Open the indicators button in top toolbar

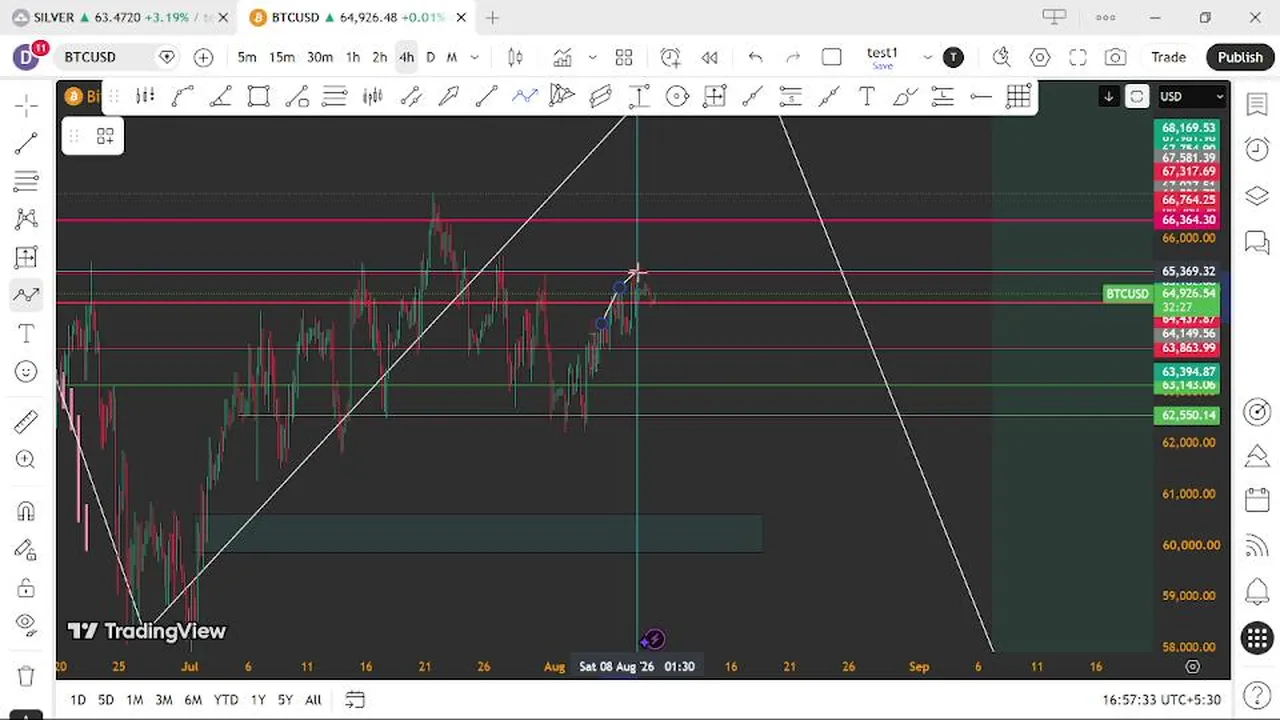coord(562,57)
